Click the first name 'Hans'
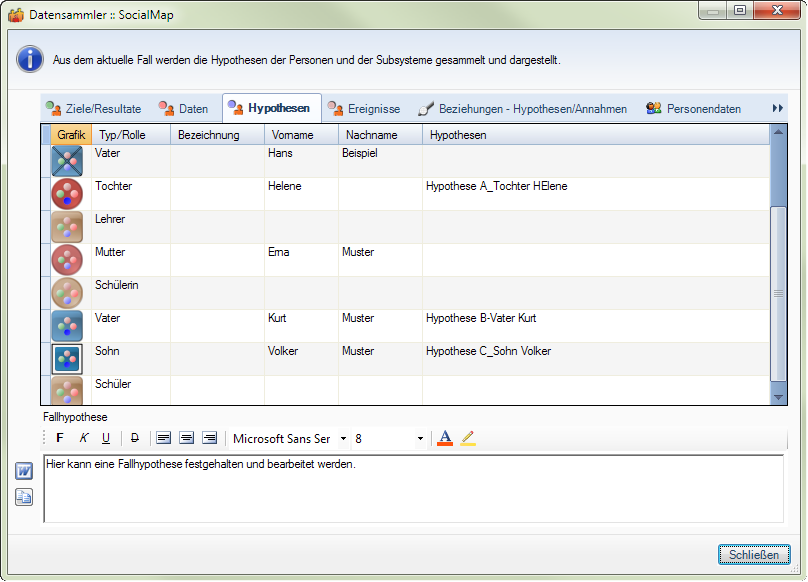Image resolution: width=808 pixels, height=582 pixels. point(280,153)
